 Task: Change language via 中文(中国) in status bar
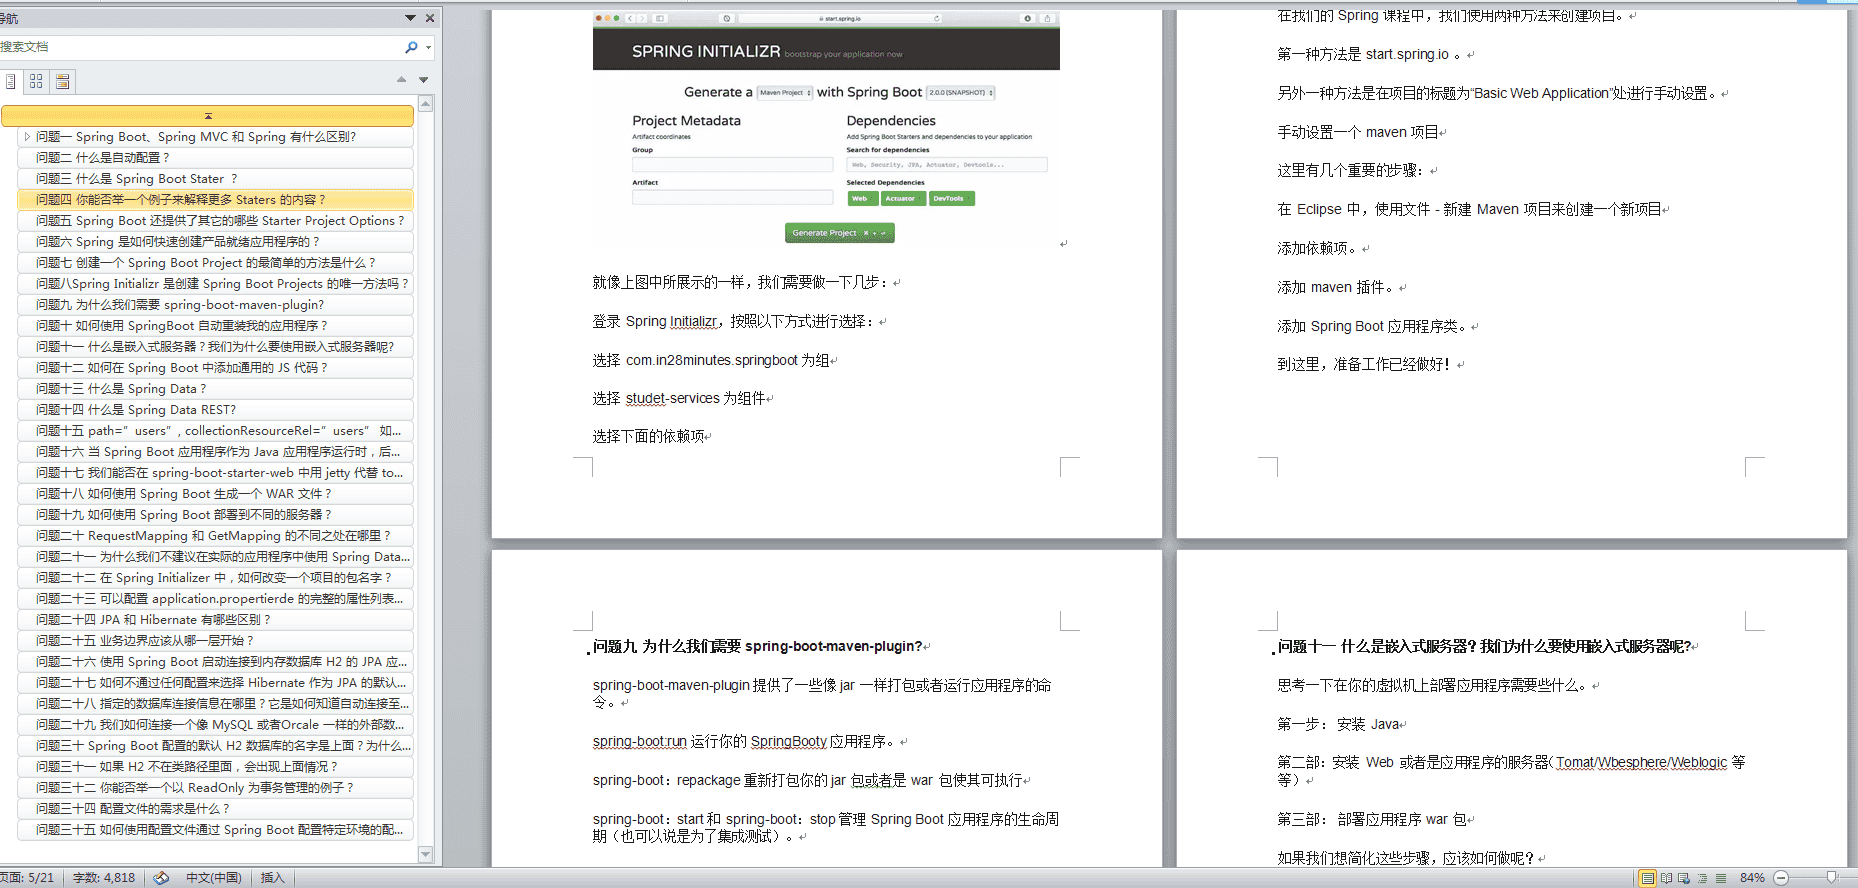[214, 878]
